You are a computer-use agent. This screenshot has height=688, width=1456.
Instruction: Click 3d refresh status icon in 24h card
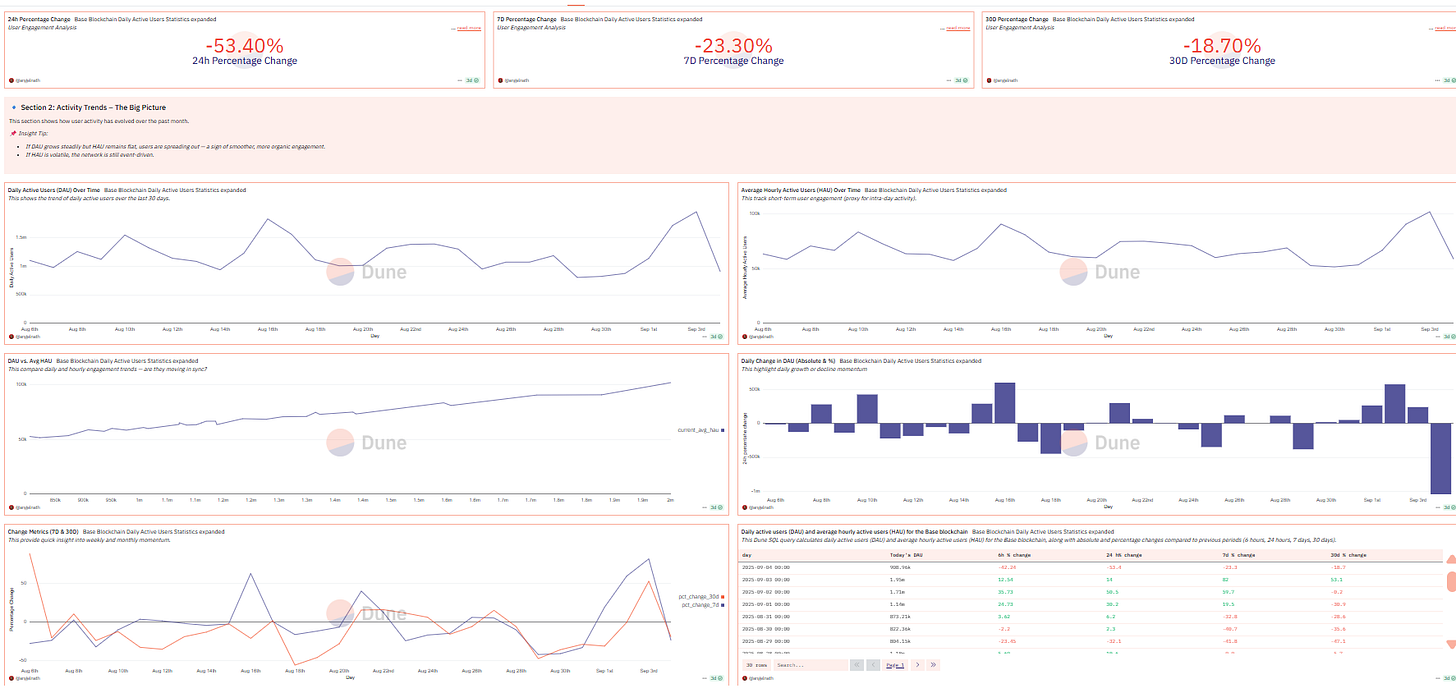click(476, 79)
